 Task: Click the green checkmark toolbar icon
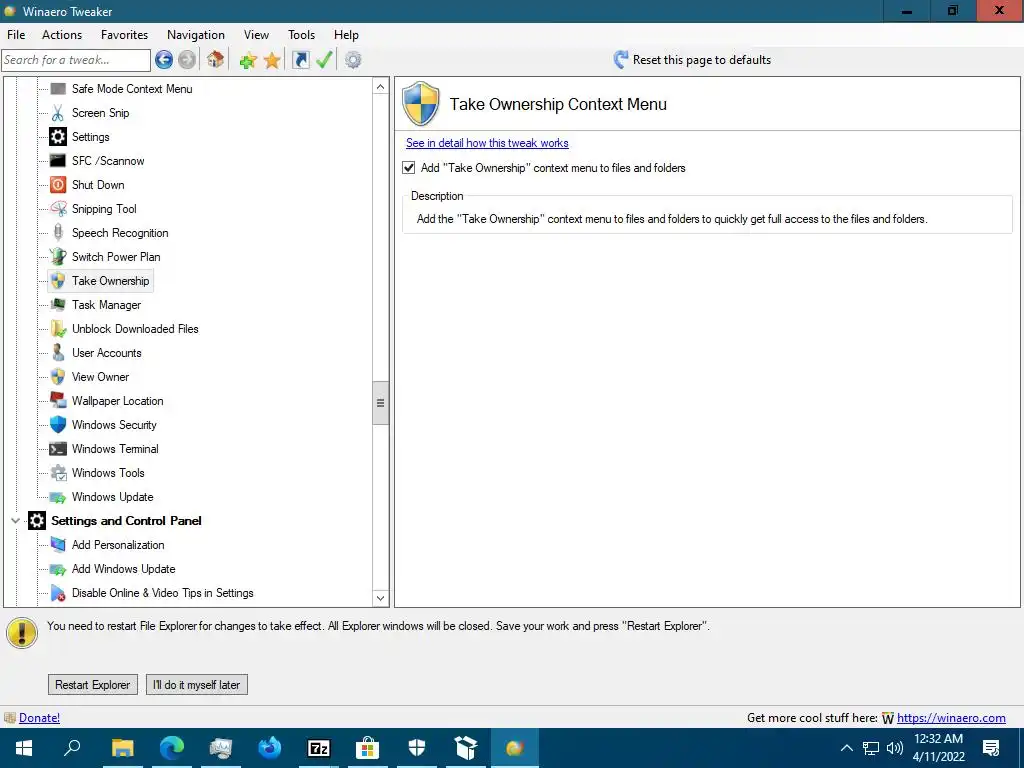(324, 60)
